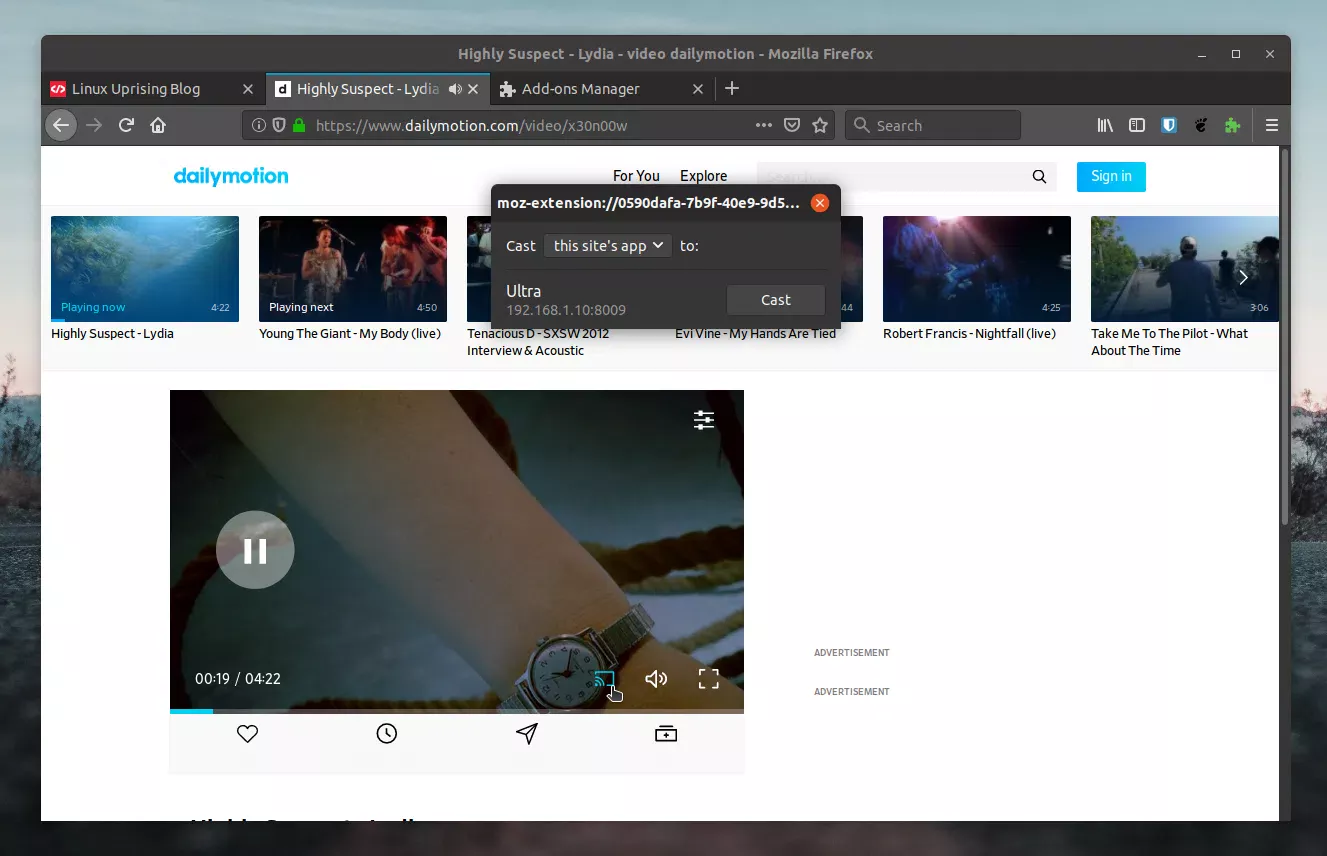Image resolution: width=1327 pixels, height=856 pixels.
Task: Mute the video with the volume icon
Action: coord(656,678)
